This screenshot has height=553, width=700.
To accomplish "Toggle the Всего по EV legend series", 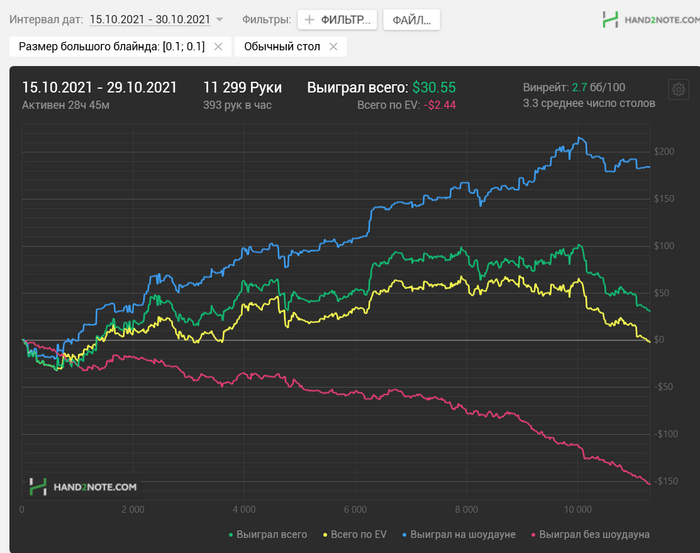I will click(355, 534).
